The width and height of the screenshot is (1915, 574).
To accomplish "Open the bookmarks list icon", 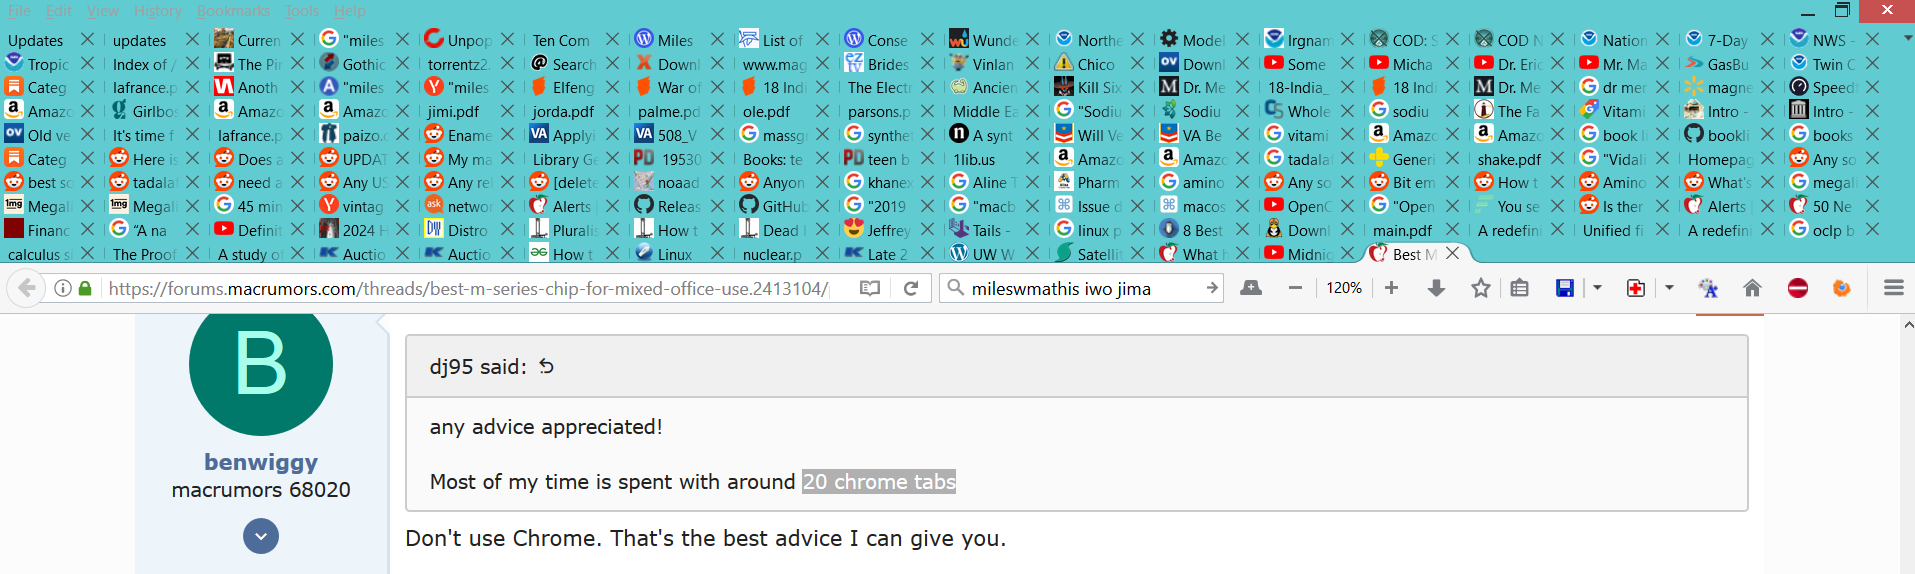I will pyautogui.click(x=1520, y=288).
